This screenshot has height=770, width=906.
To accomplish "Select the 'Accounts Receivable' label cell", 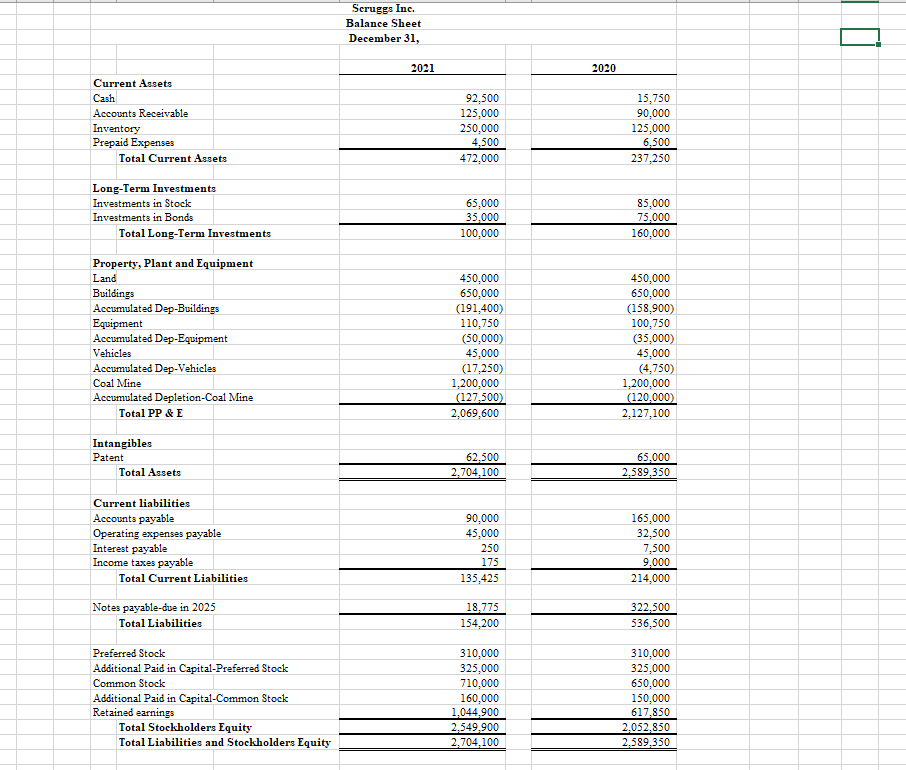I will tap(140, 113).
